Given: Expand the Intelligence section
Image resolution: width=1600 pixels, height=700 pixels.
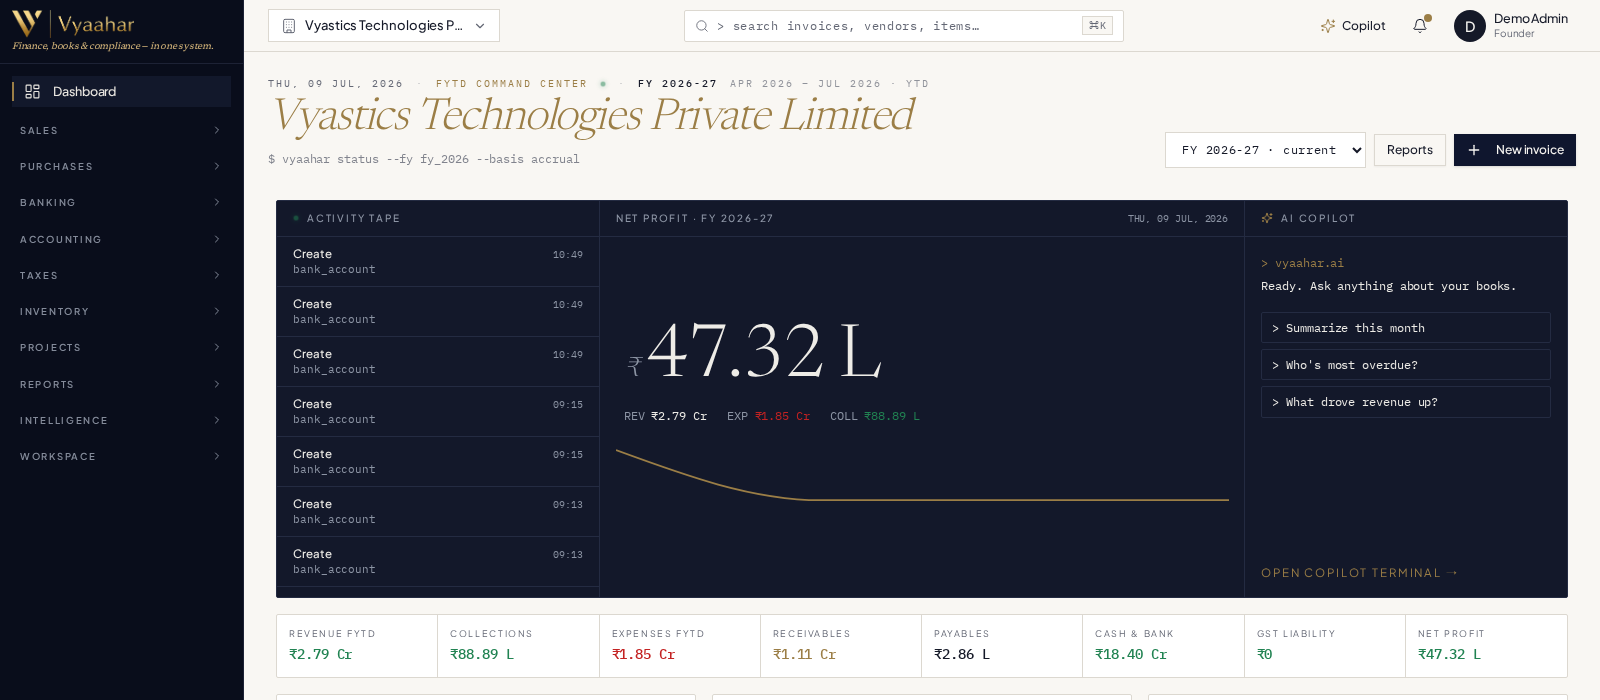Looking at the screenshot, I should (x=121, y=420).
